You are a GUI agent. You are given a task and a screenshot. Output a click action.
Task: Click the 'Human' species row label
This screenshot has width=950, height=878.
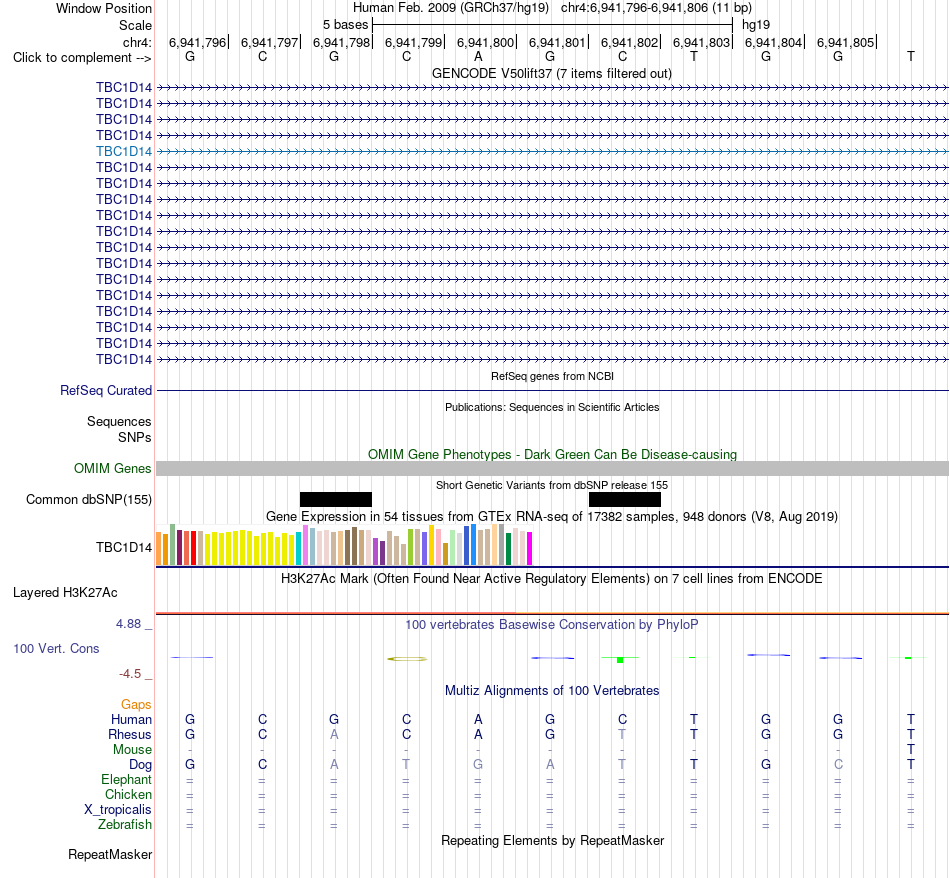131,720
